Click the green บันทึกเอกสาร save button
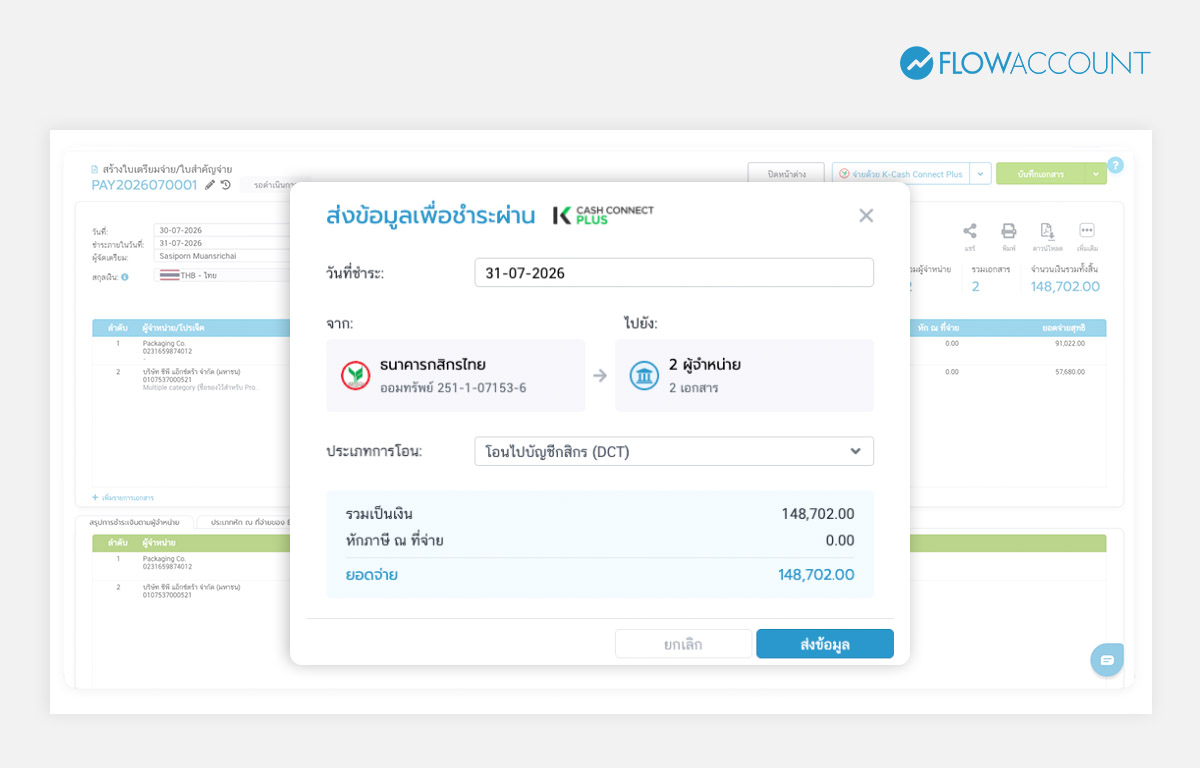 [1040, 174]
